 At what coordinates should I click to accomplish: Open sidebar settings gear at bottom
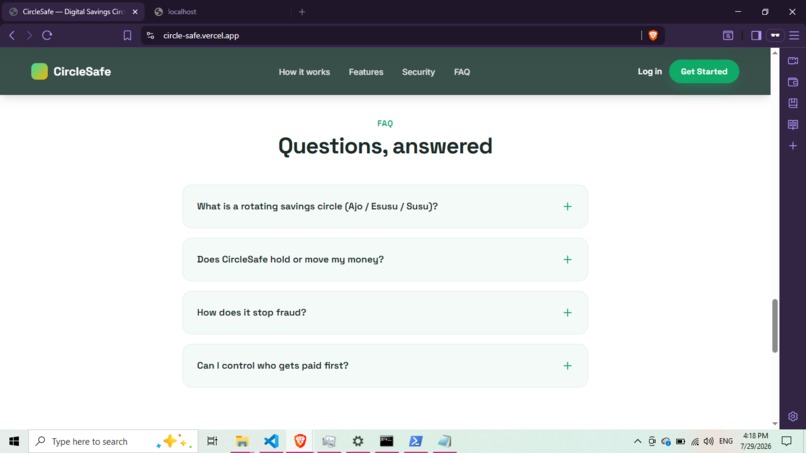tap(793, 416)
